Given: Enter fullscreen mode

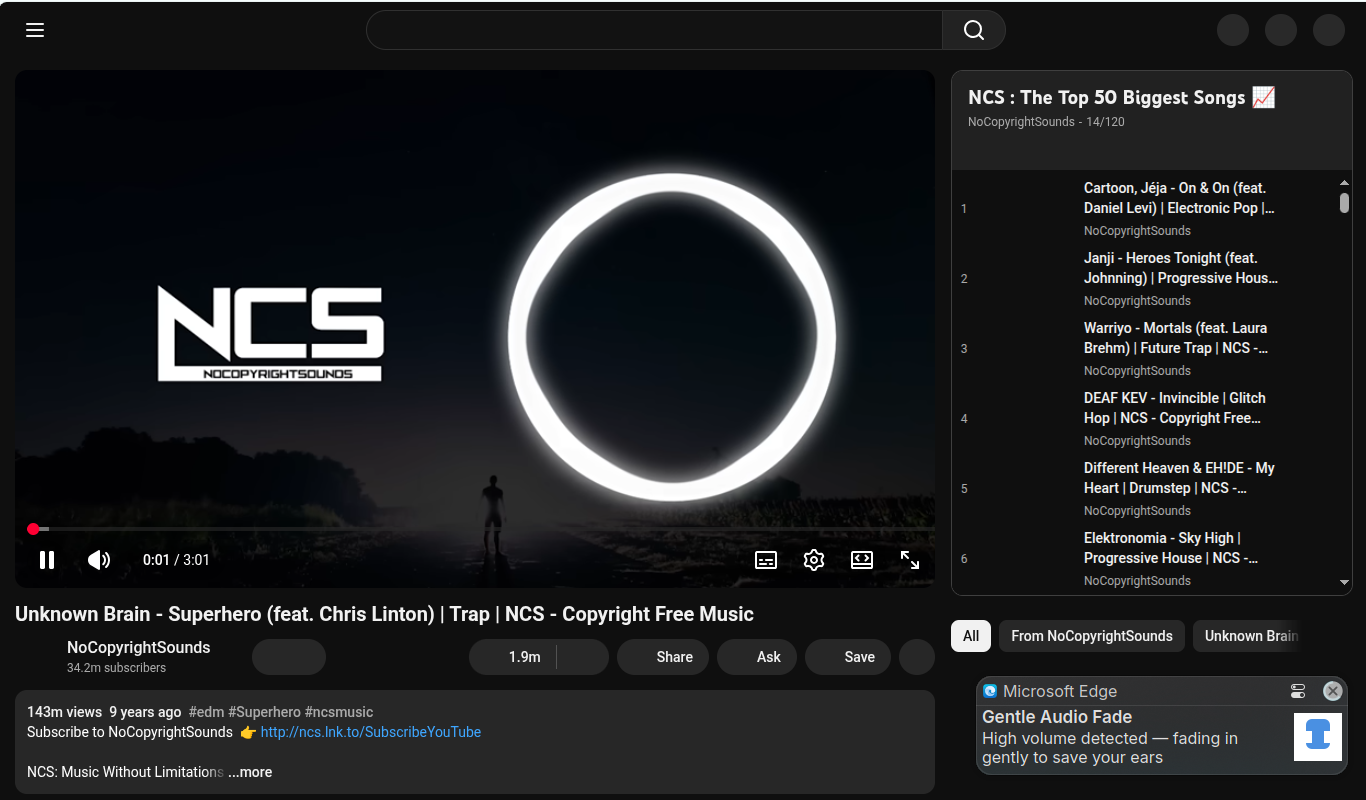Looking at the screenshot, I should click(909, 560).
